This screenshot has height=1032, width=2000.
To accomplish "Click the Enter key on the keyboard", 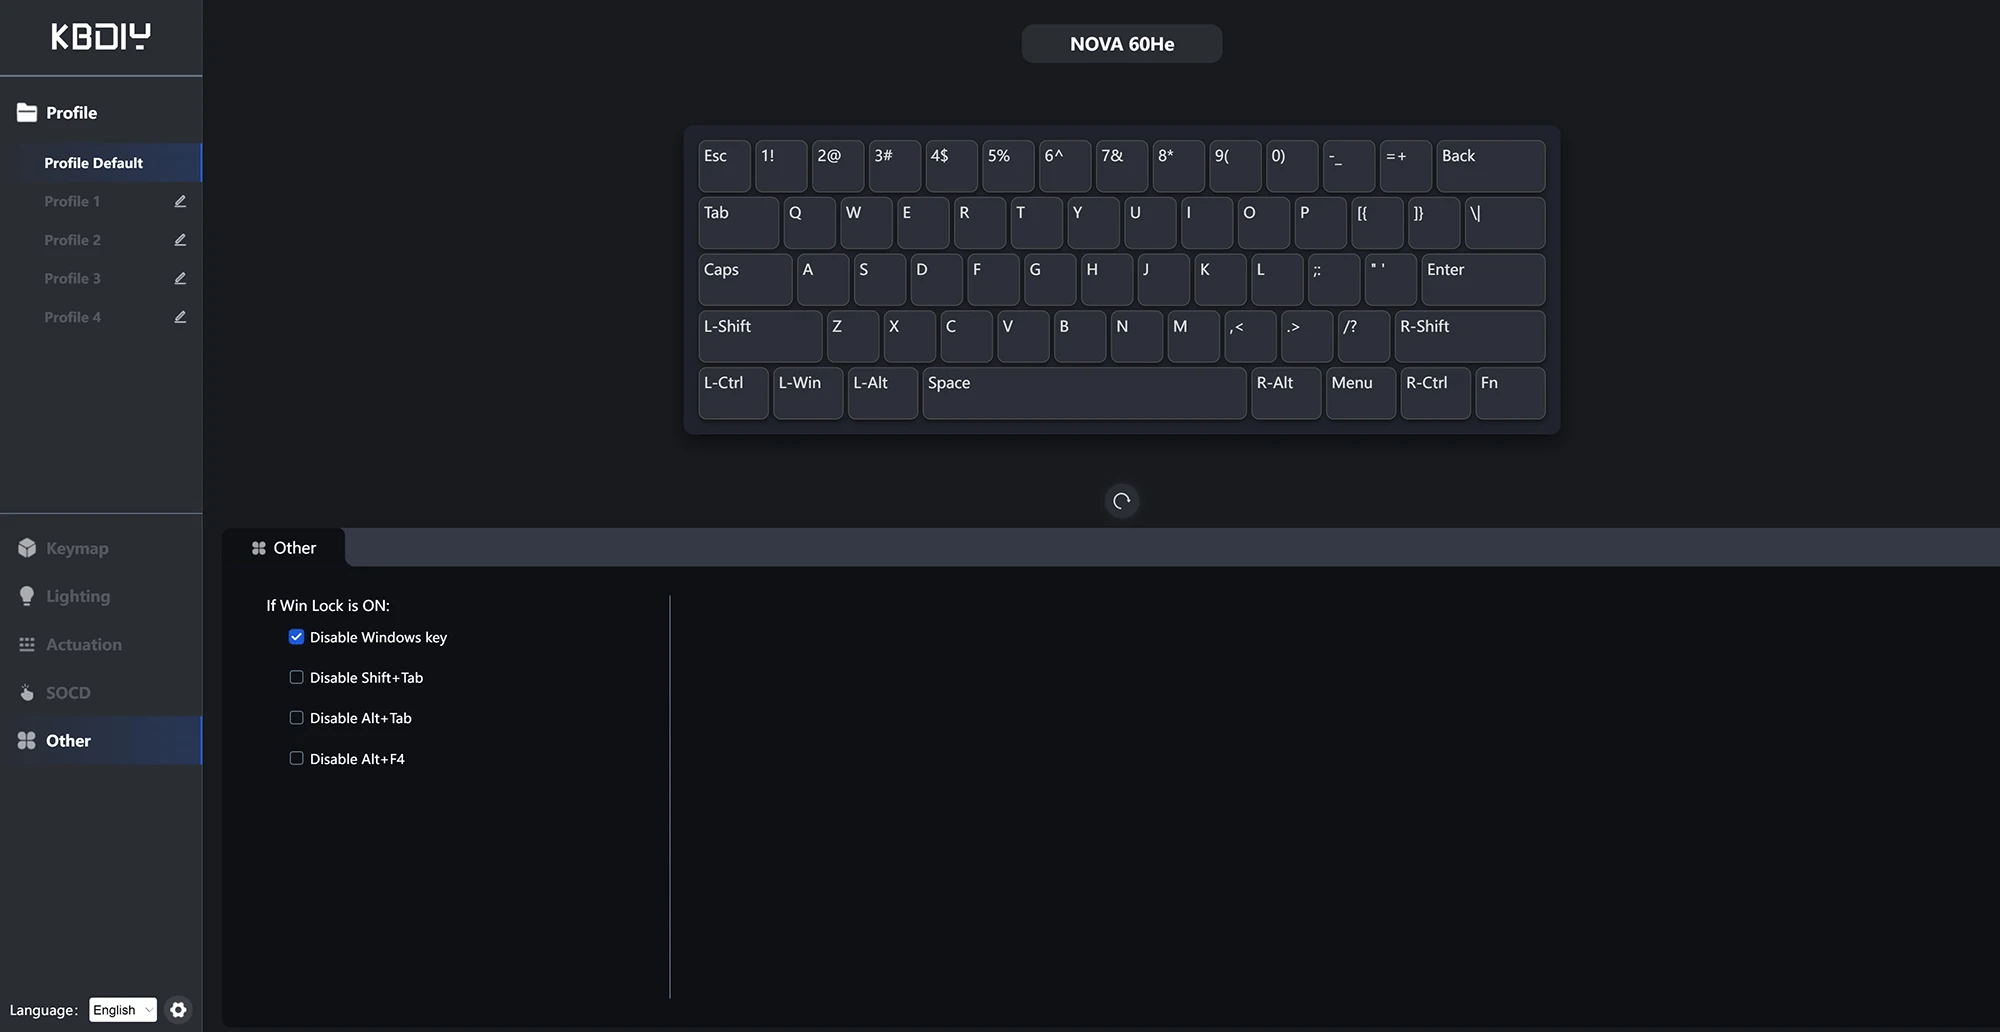I will pos(1483,280).
